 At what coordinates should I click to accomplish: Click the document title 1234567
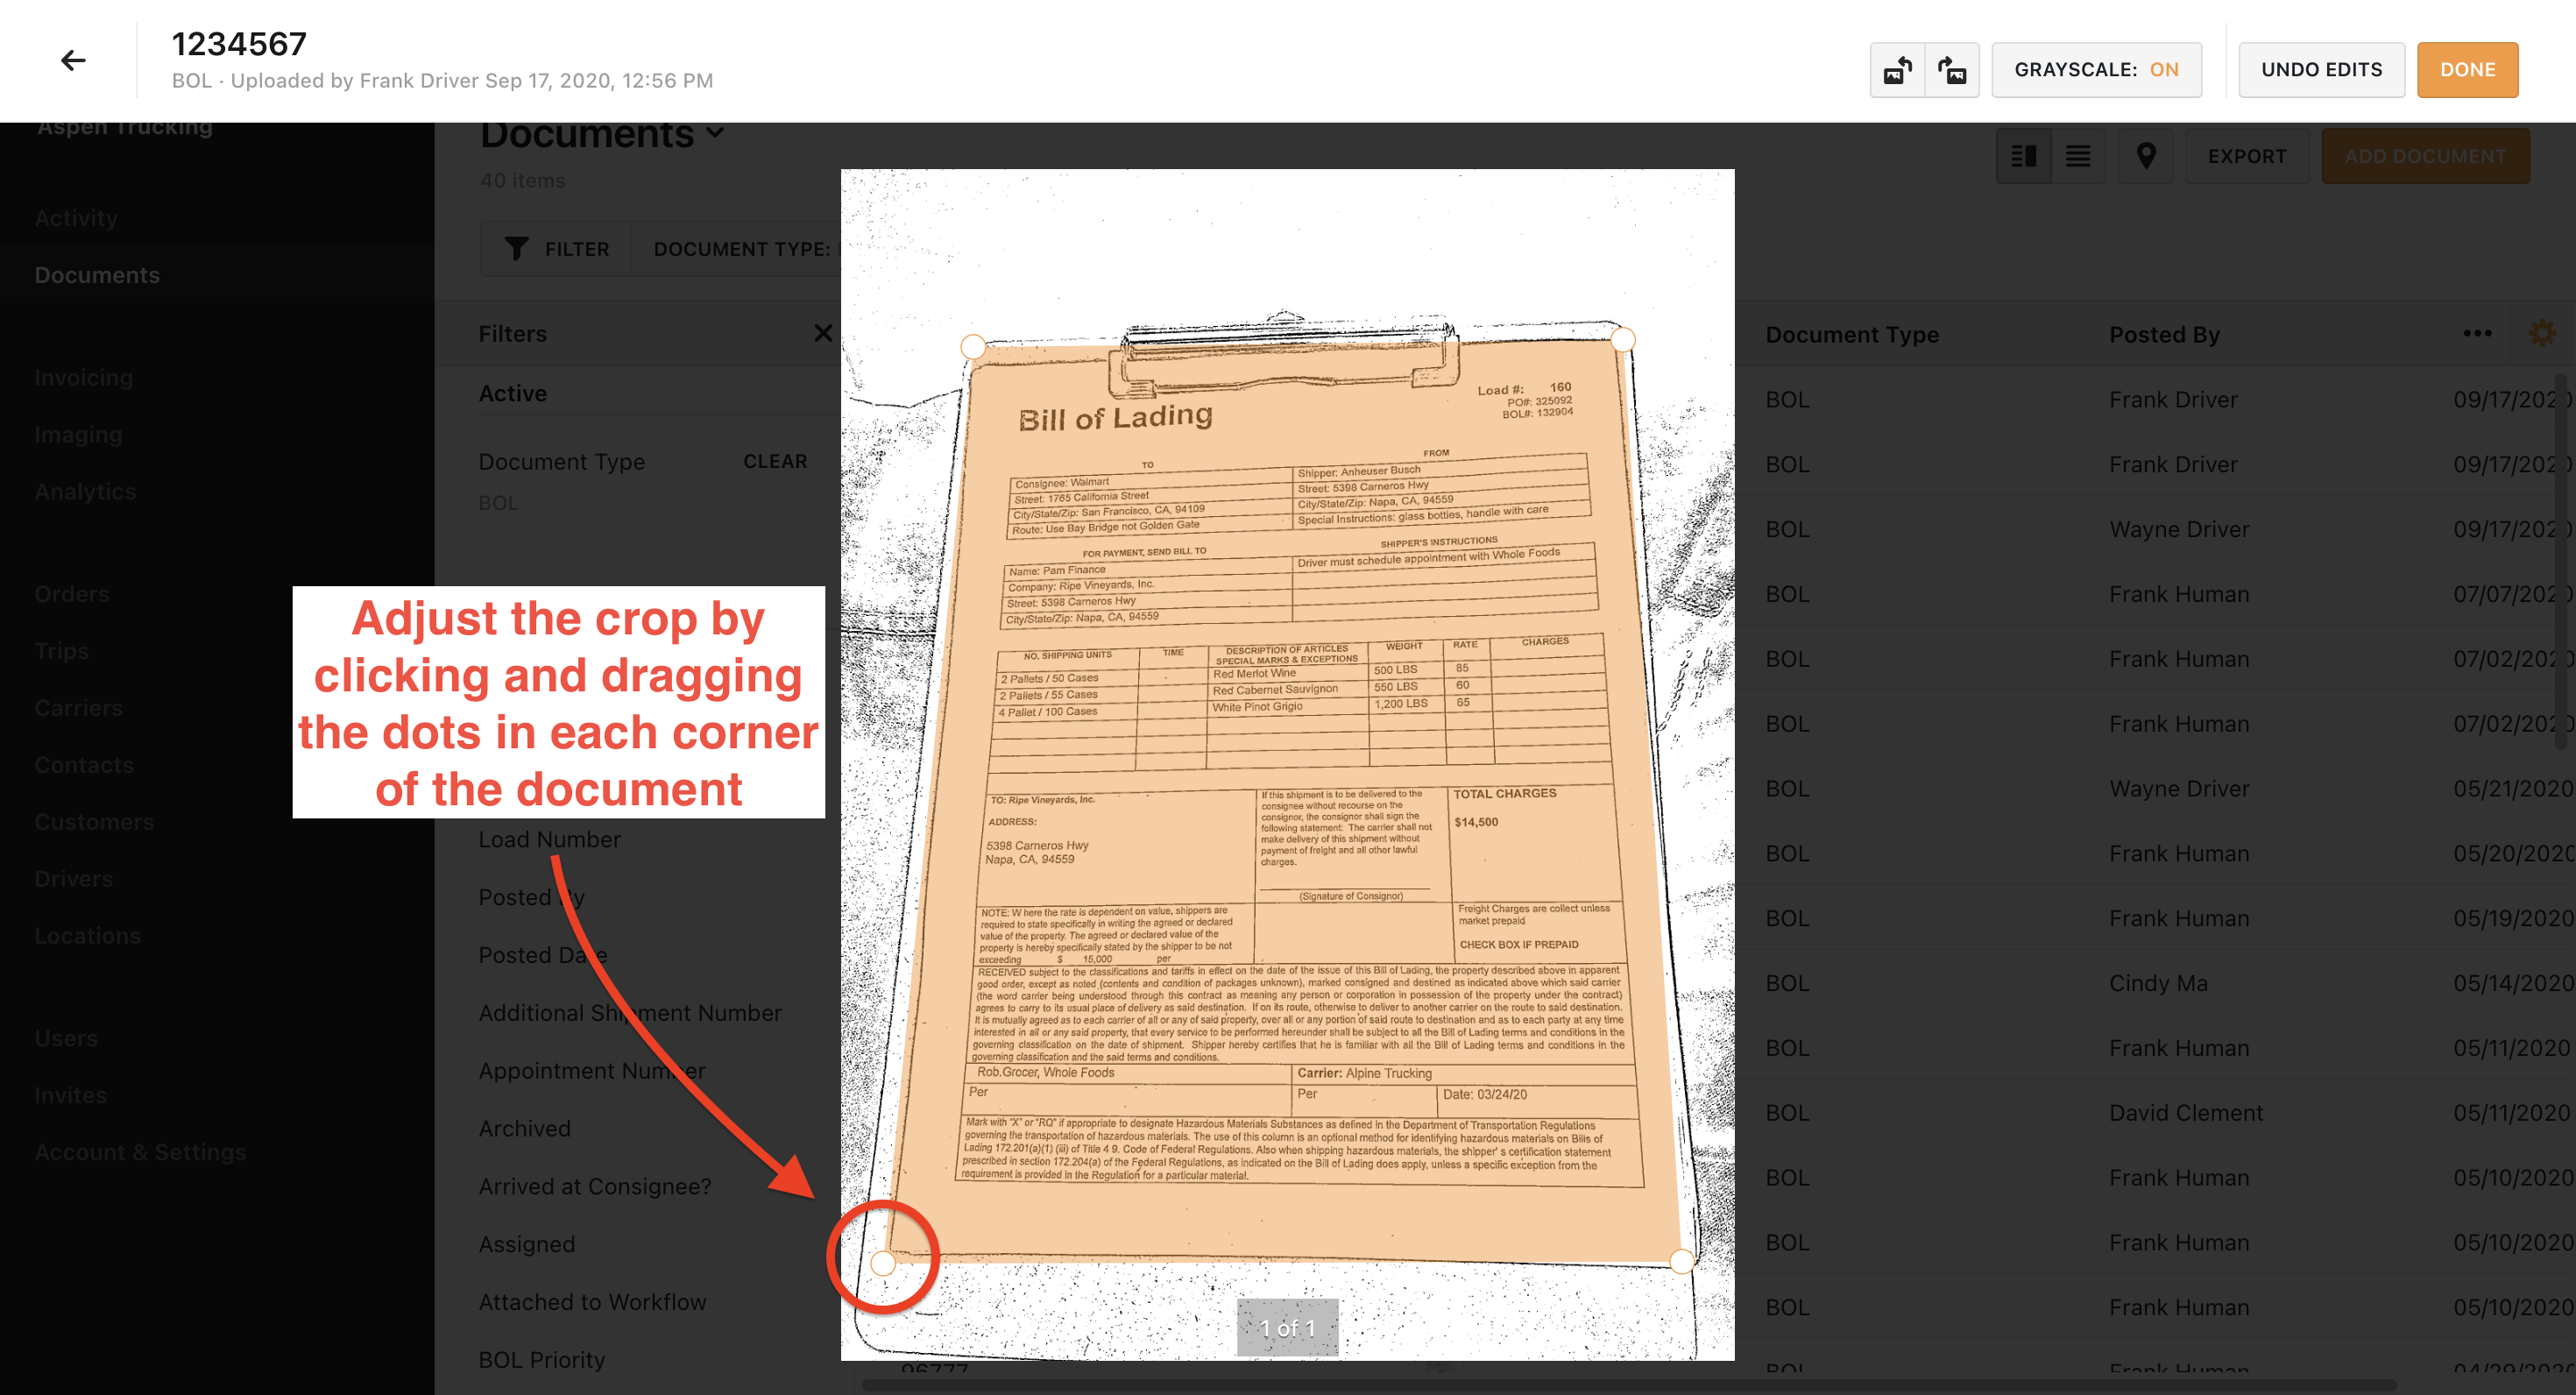tap(239, 44)
